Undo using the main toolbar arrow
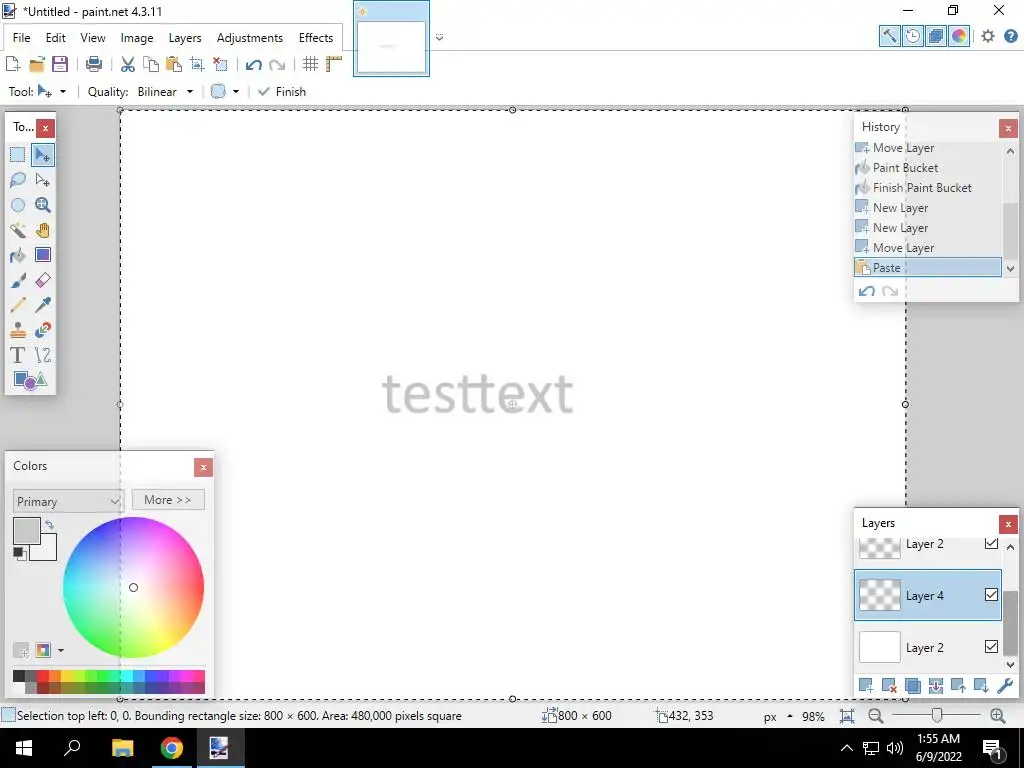This screenshot has width=1024, height=768. point(253,64)
